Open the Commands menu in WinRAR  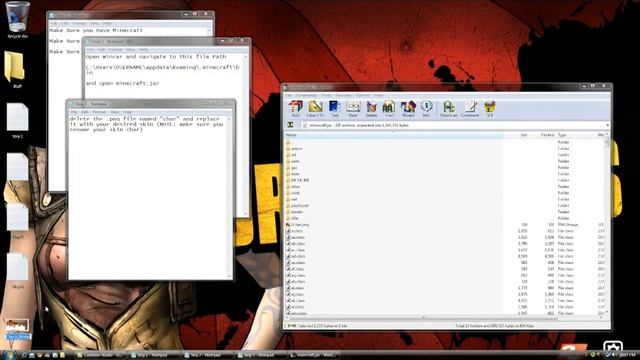click(306, 96)
